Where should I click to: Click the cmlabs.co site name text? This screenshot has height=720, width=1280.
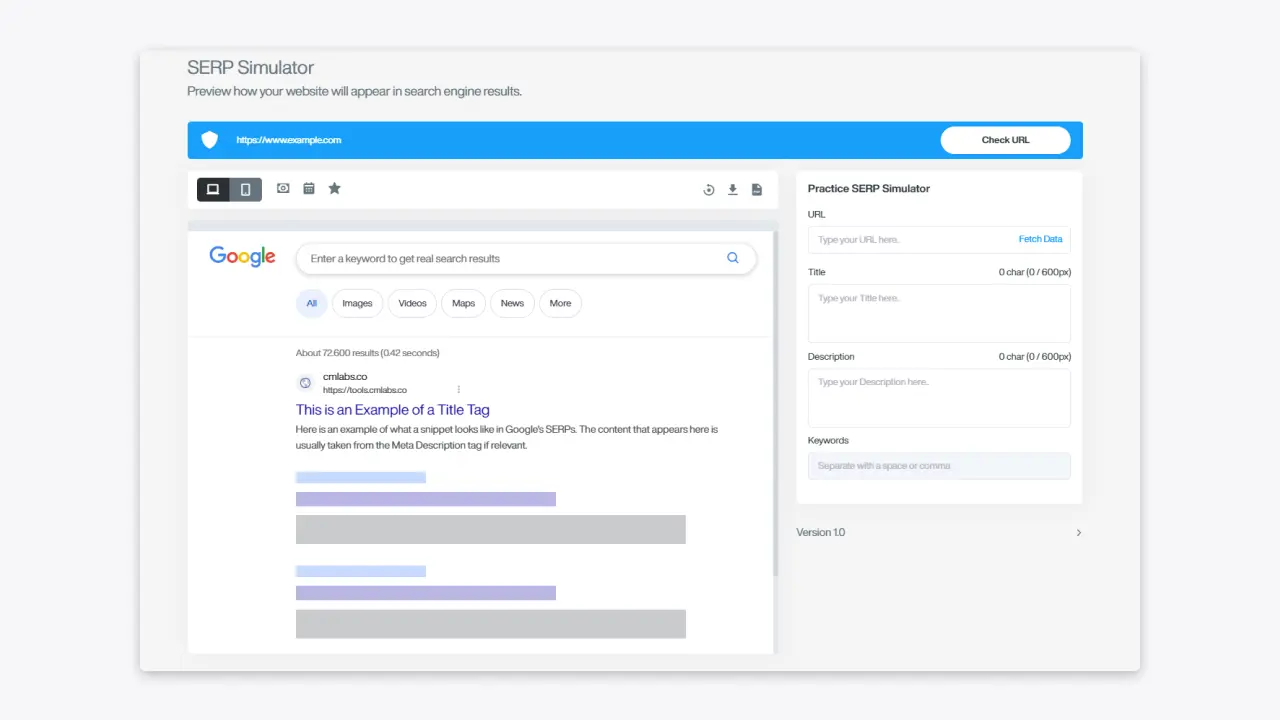pos(345,377)
